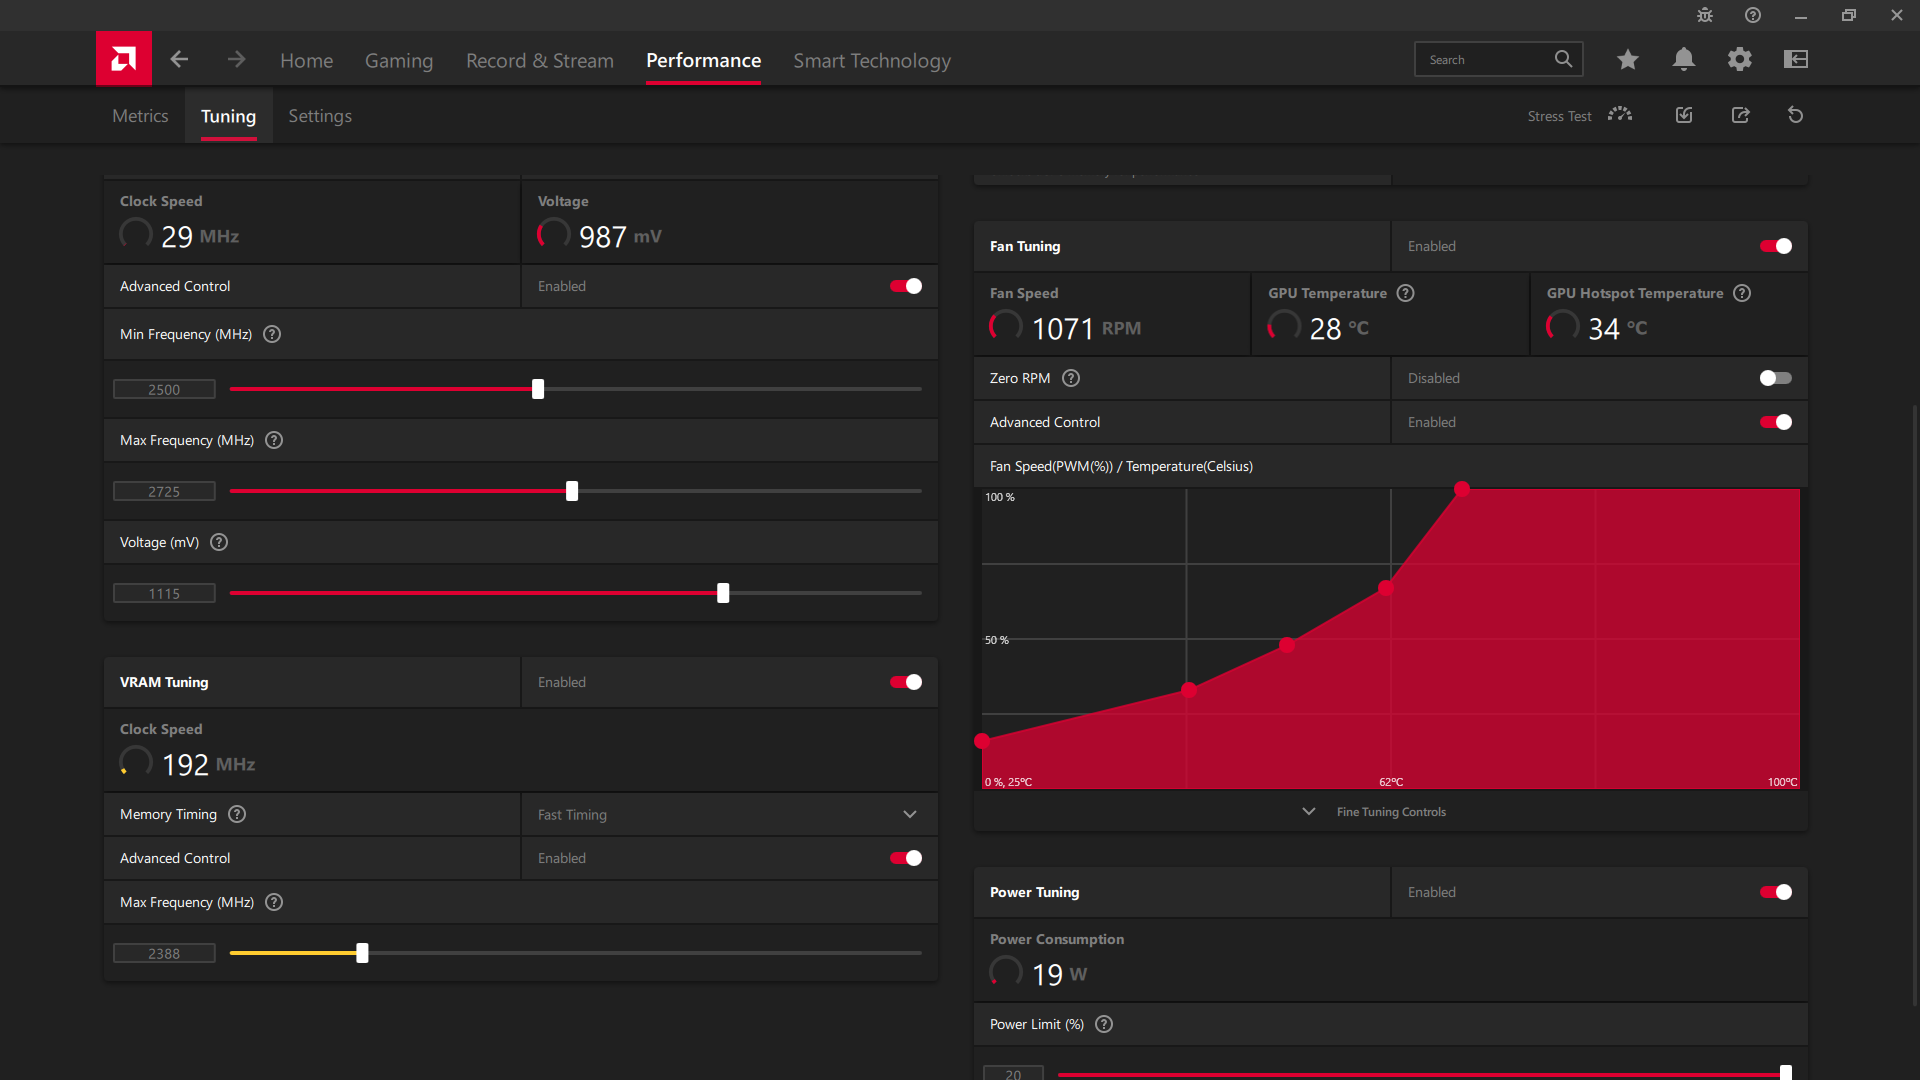The width and height of the screenshot is (1920, 1080).
Task: Click the AMD logo icon
Action: 124,59
